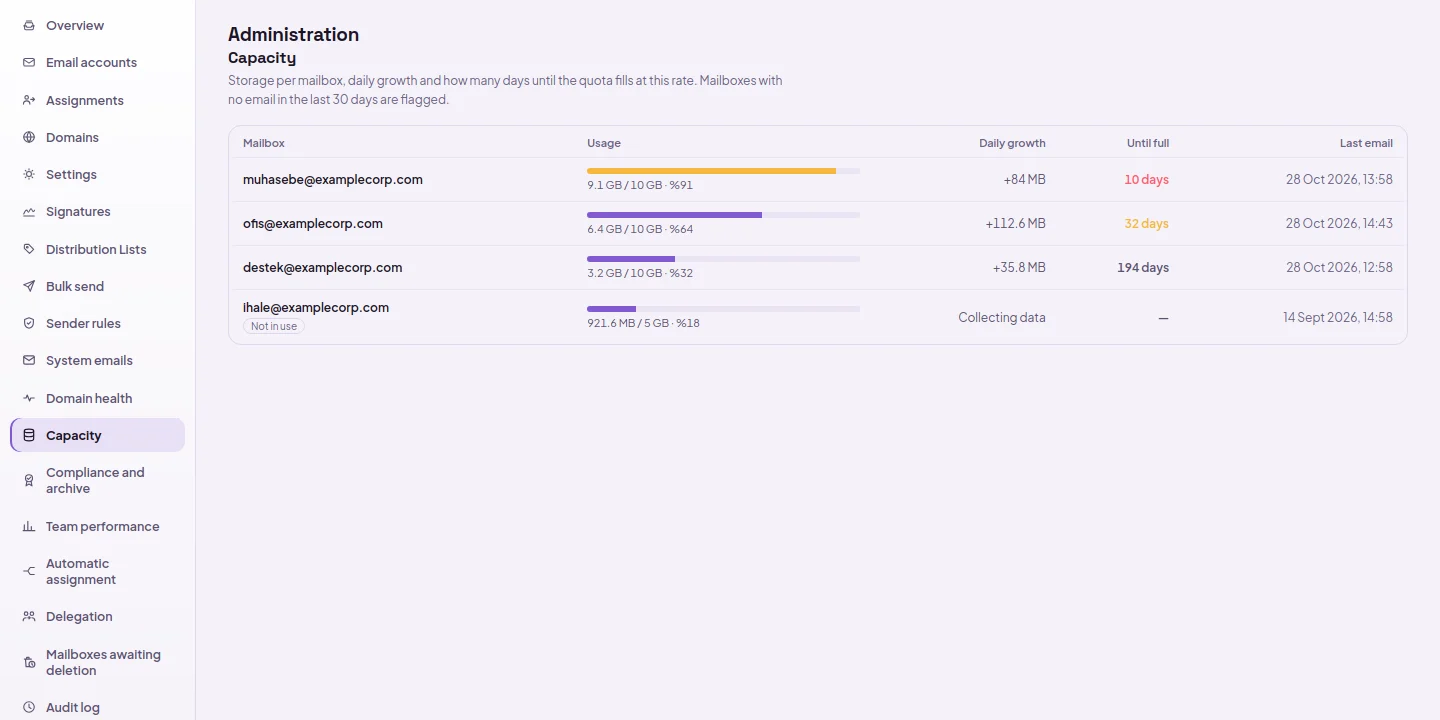The image size is (1440, 720).
Task: Click the Overview icon in the sidebar
Action: click(x=29, y=25)
